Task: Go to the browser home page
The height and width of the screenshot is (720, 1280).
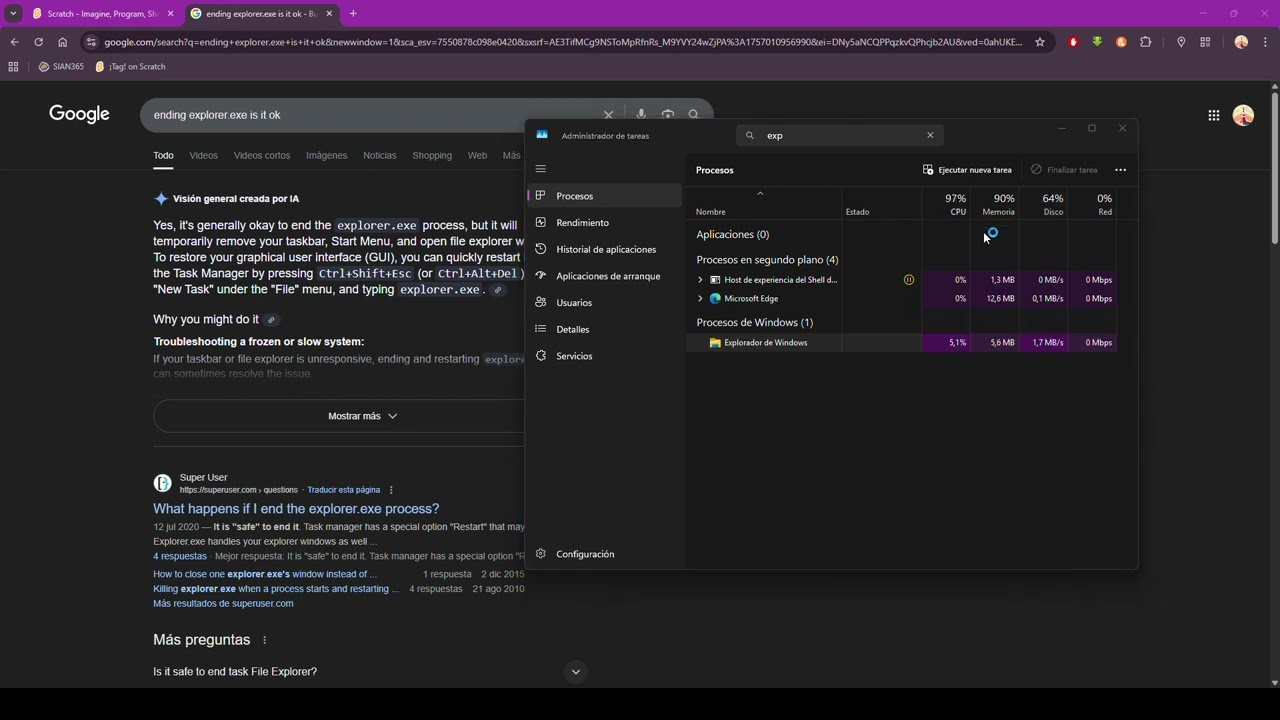Action: (62, 42)
